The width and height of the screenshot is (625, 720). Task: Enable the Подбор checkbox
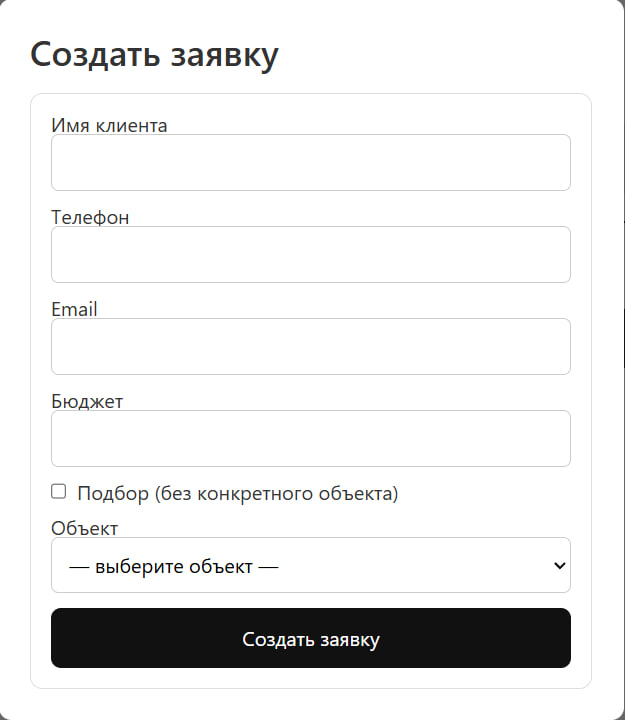pos(59,492)
